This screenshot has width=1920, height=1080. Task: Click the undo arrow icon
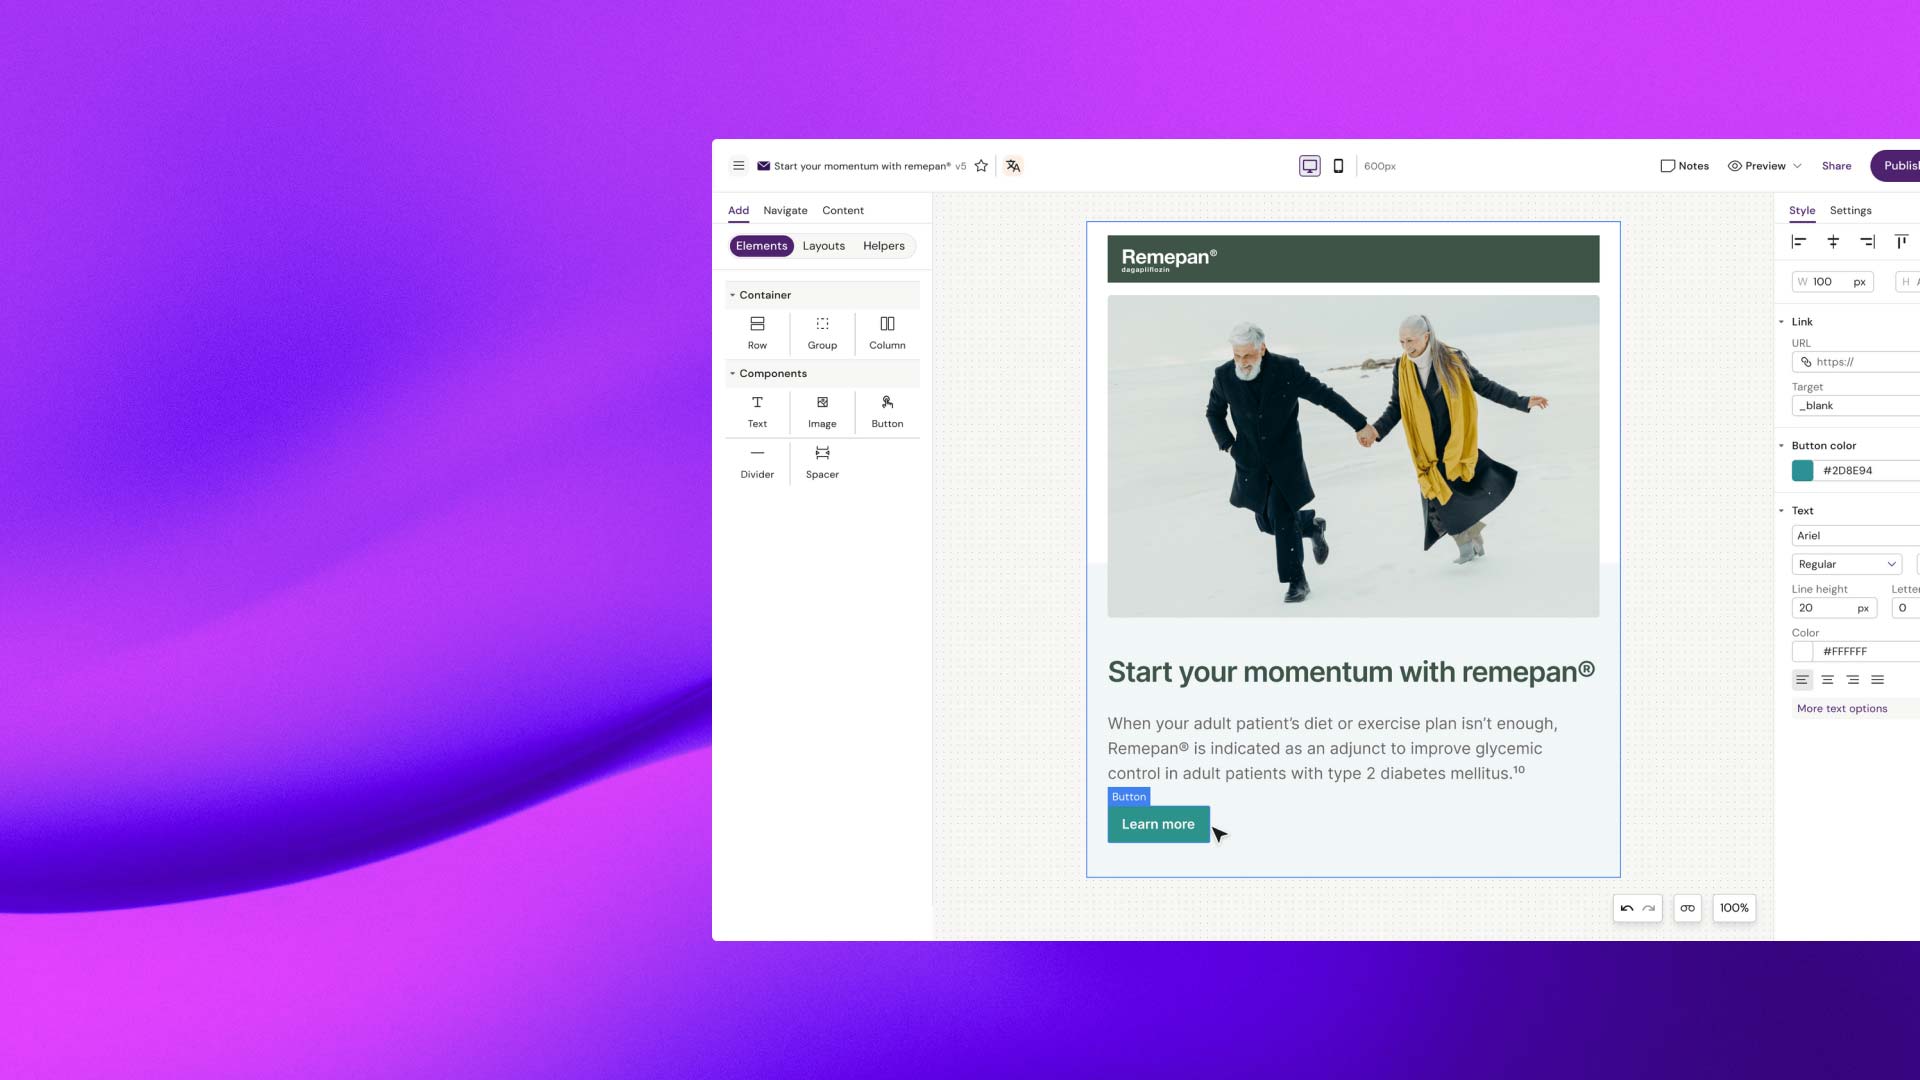(x=1627, y=908)
